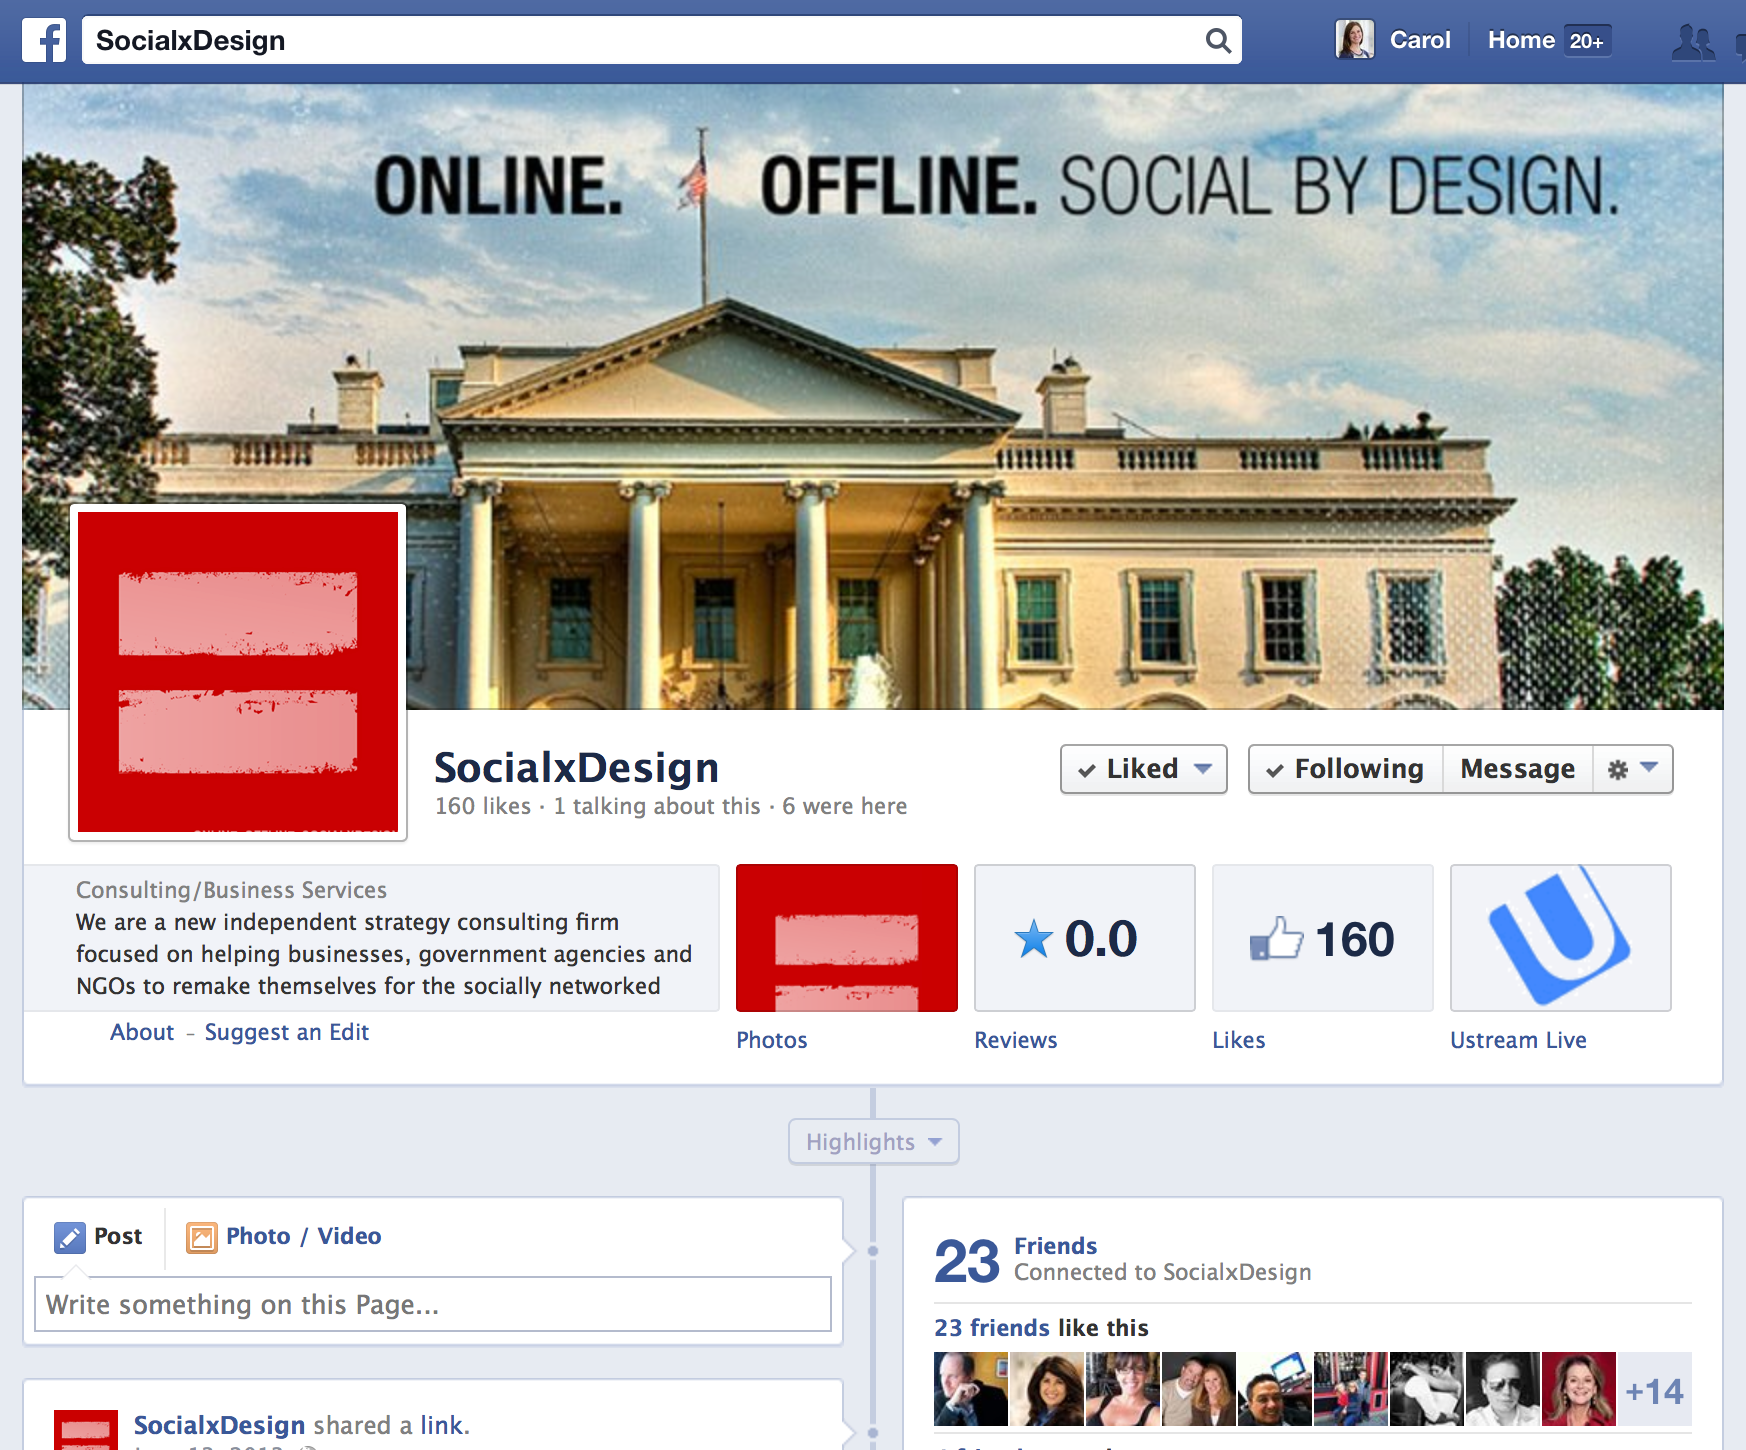Go to Home in the top bar
The width and height of the screenshot is (1746, 1450).
pyautogui.click(x=1521, y=40)
